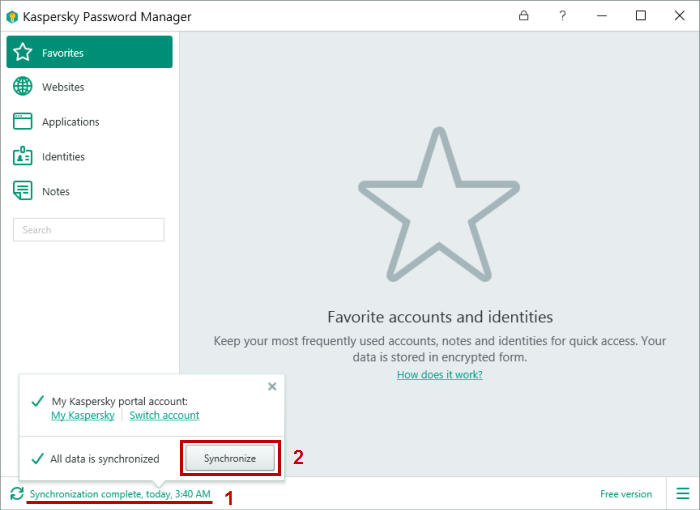Open the My Kaspersky link
The height and width of the screenshot is (510, 700).
pyautogui.click(x=82, y=415)
